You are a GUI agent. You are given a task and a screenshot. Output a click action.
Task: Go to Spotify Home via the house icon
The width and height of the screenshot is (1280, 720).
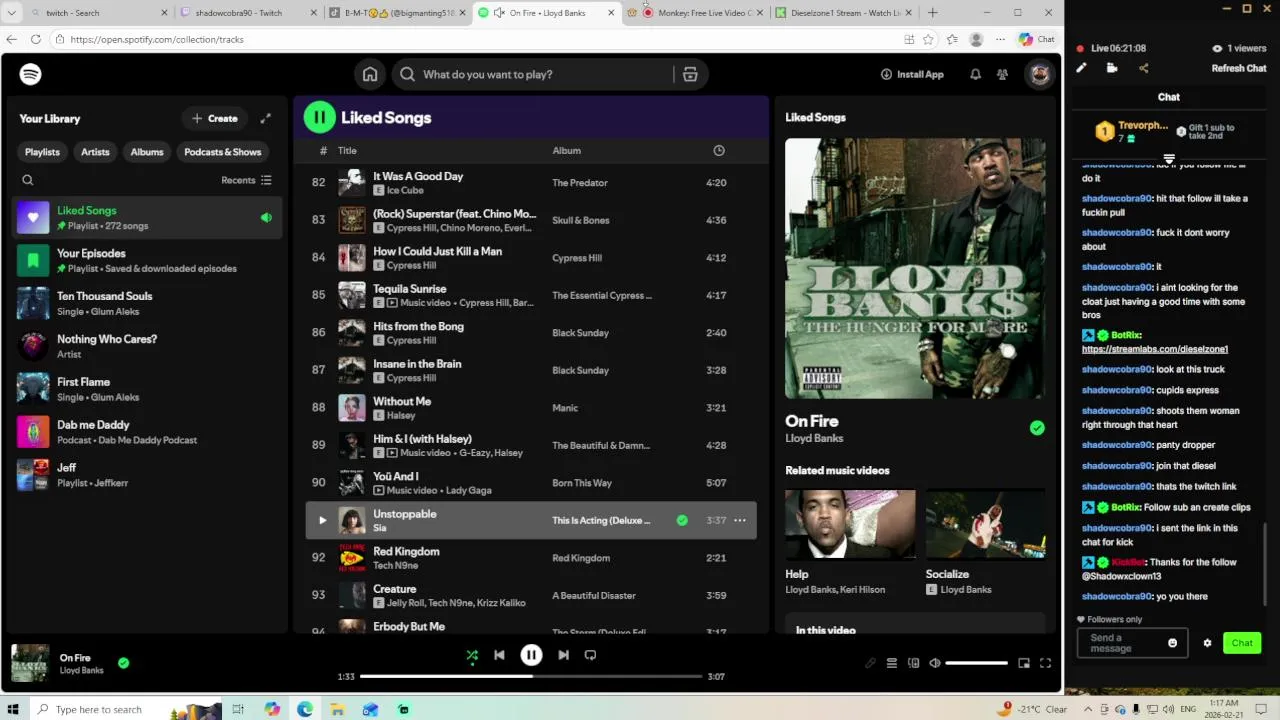tap(370, 74)
